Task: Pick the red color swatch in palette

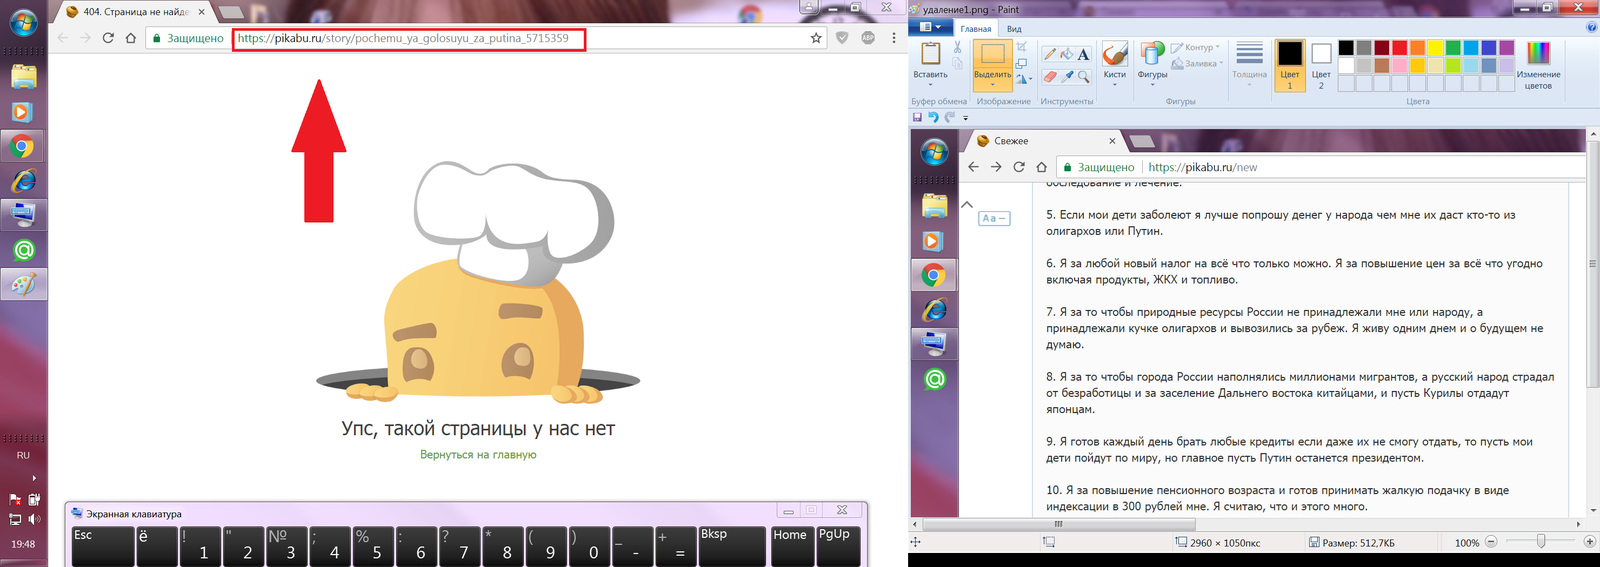Action: (x=1399, y=48)
